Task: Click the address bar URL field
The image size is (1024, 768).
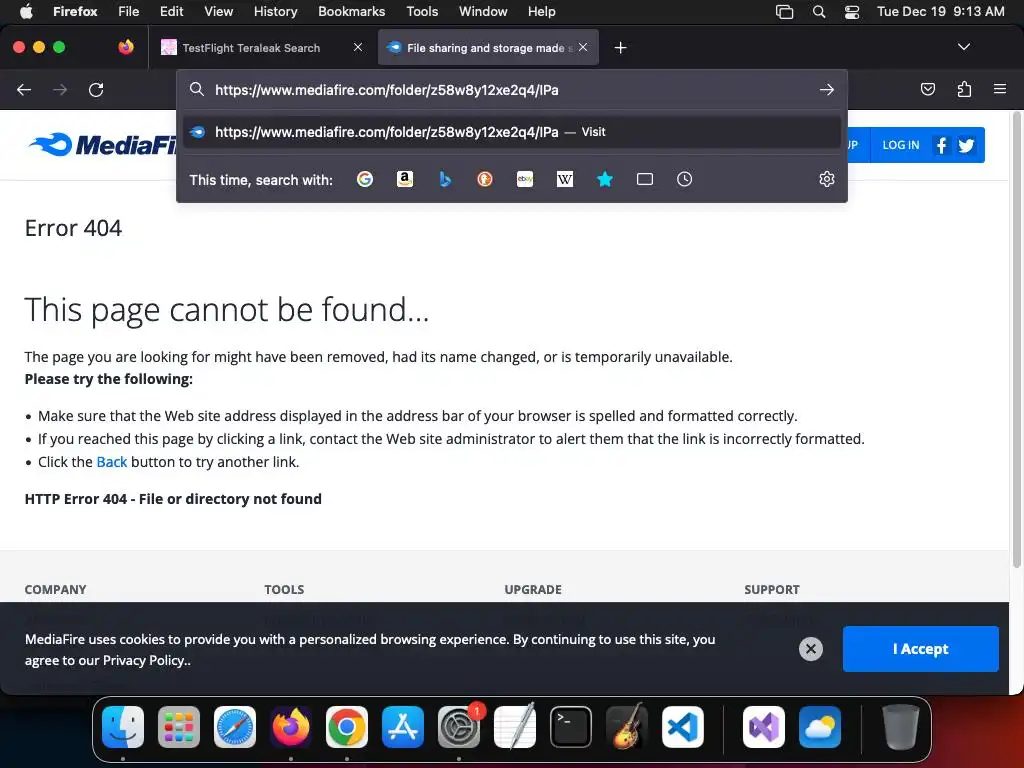Action: click(513, 90)
